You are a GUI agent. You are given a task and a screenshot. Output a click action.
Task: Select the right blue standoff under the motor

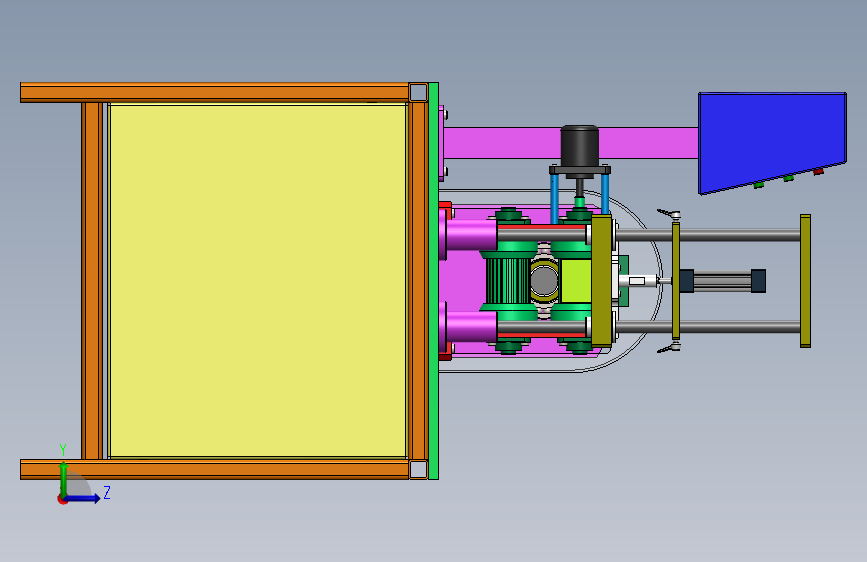pyautogui.click(x=605, y=195)
